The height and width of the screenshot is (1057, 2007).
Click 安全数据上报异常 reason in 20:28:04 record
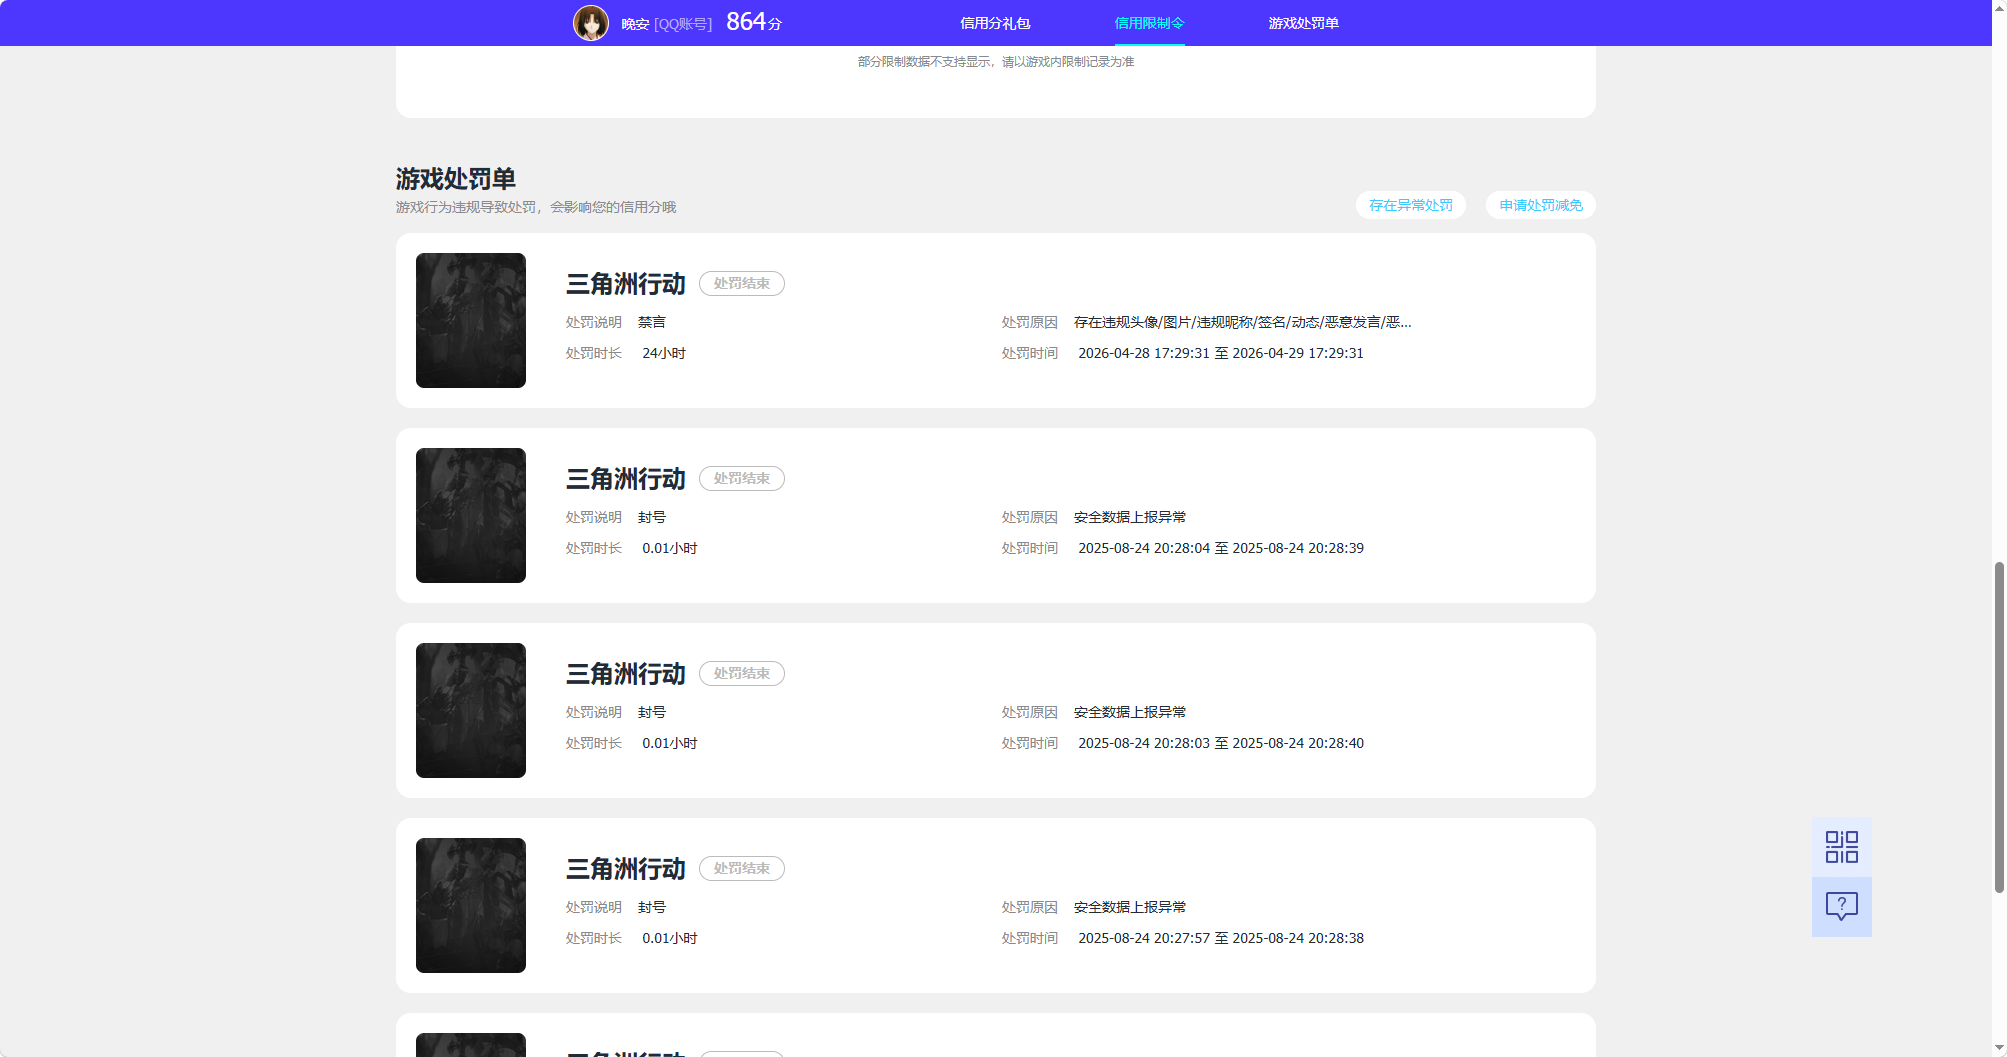1130,517
